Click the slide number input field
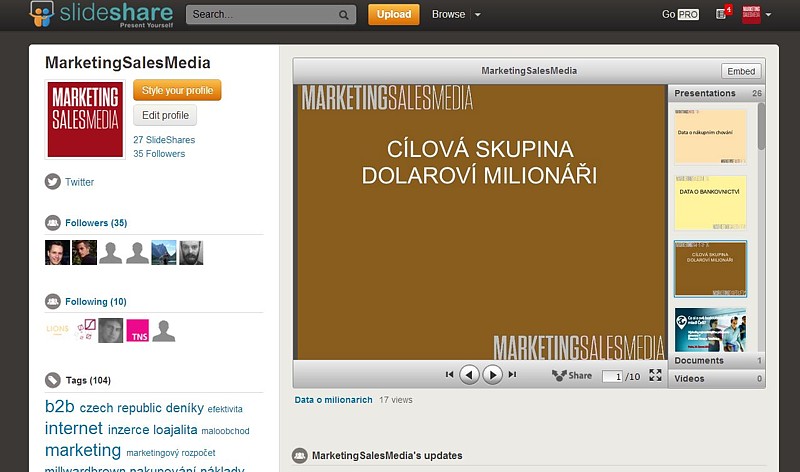The image size is (800, 472). click(x=612, y=377)
